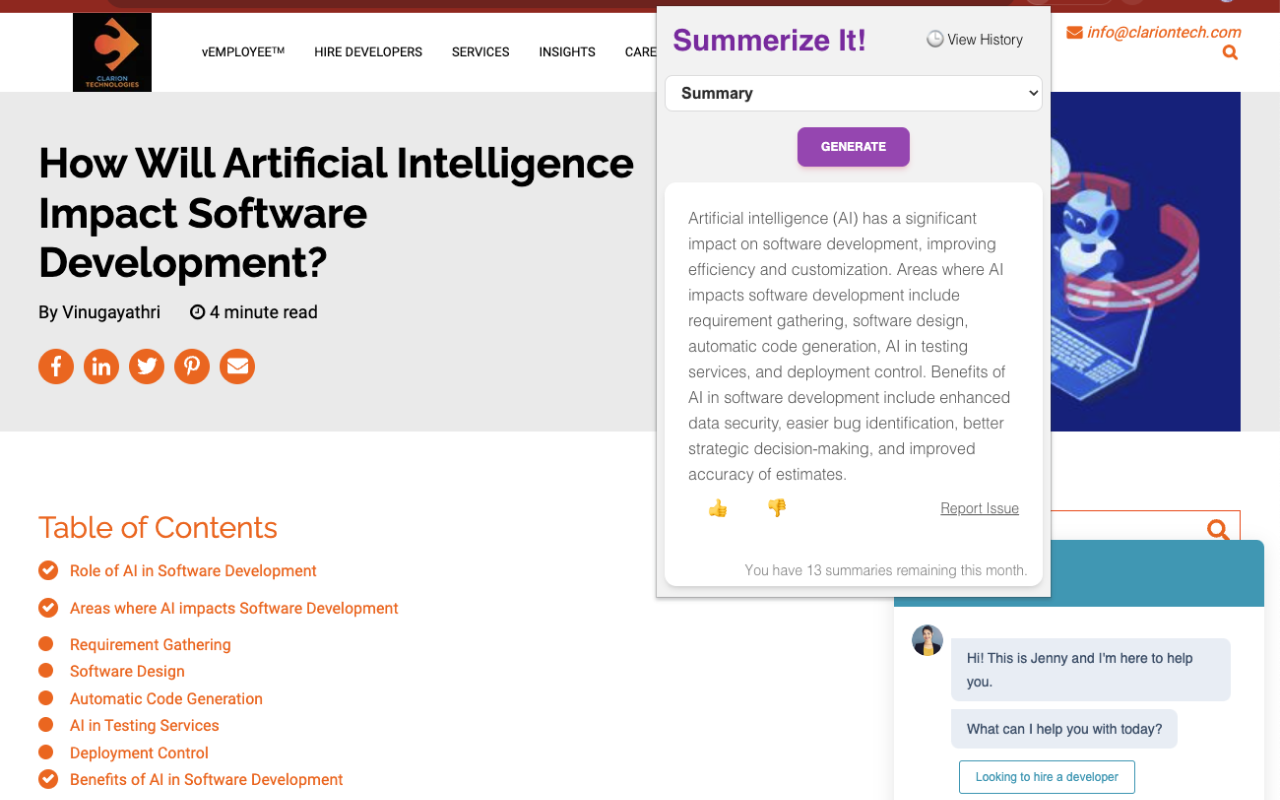Open the INSIGHTS menu
Viewport: 1280px width, 800px height.
[x=567, y=52]
